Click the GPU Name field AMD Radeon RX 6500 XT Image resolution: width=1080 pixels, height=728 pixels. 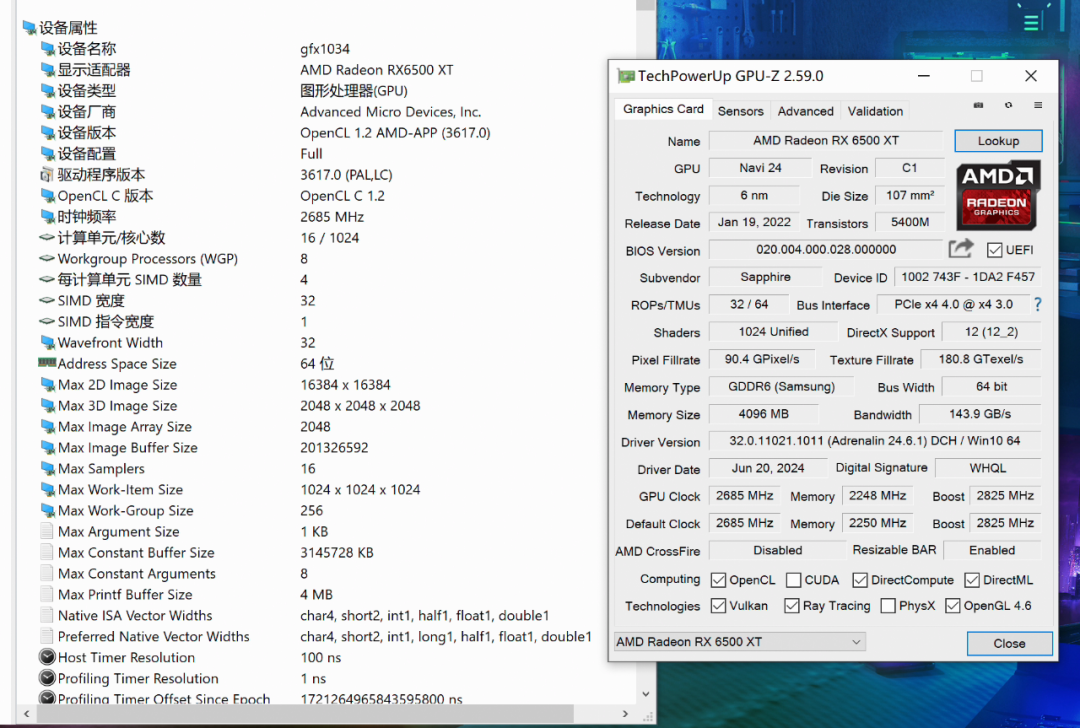tap(826, 141)
